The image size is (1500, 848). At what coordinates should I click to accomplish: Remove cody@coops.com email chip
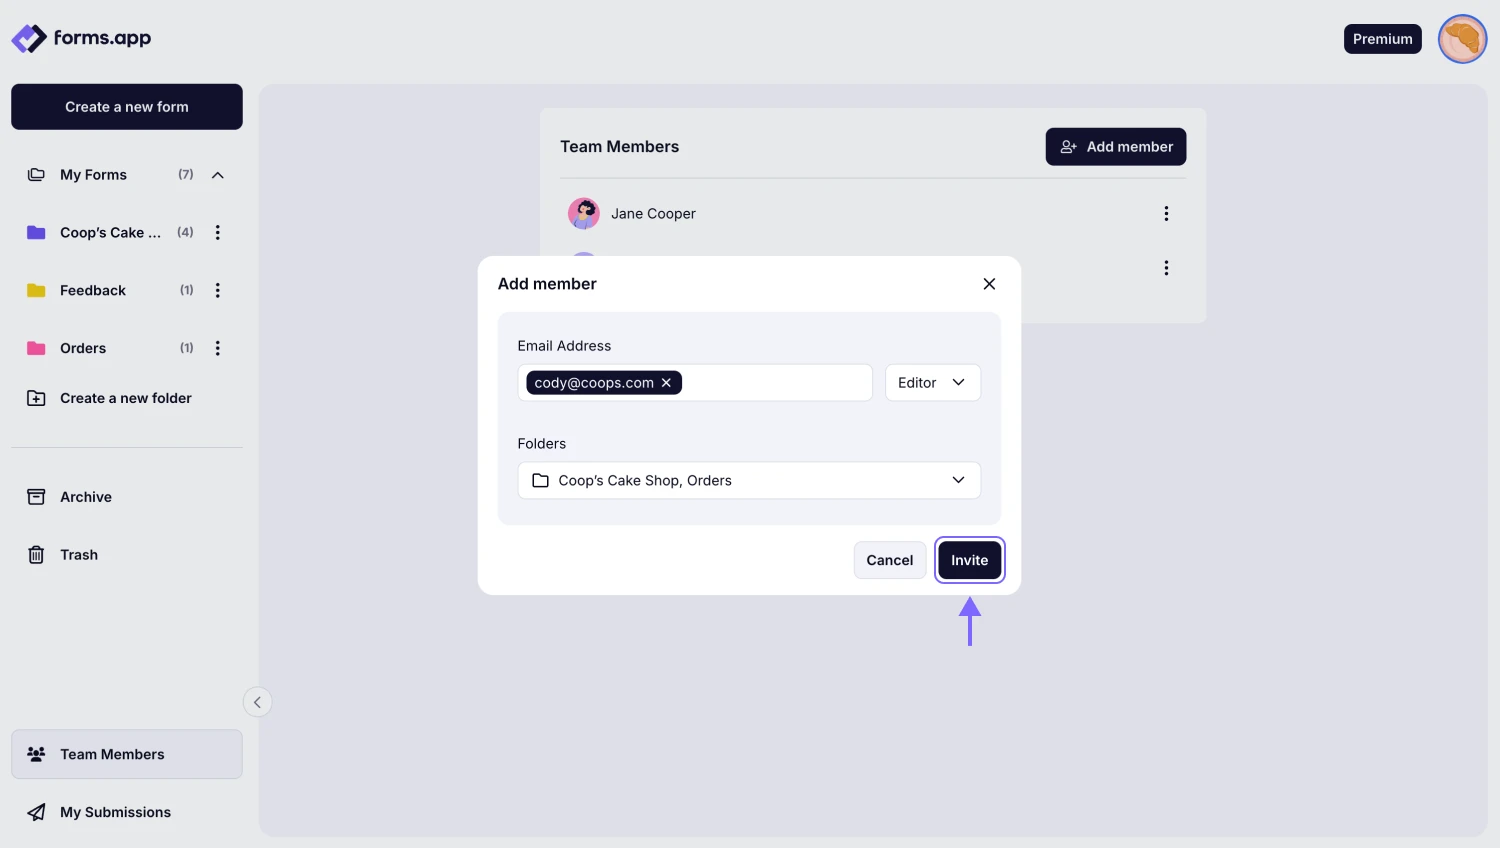[x=666, y=382]
